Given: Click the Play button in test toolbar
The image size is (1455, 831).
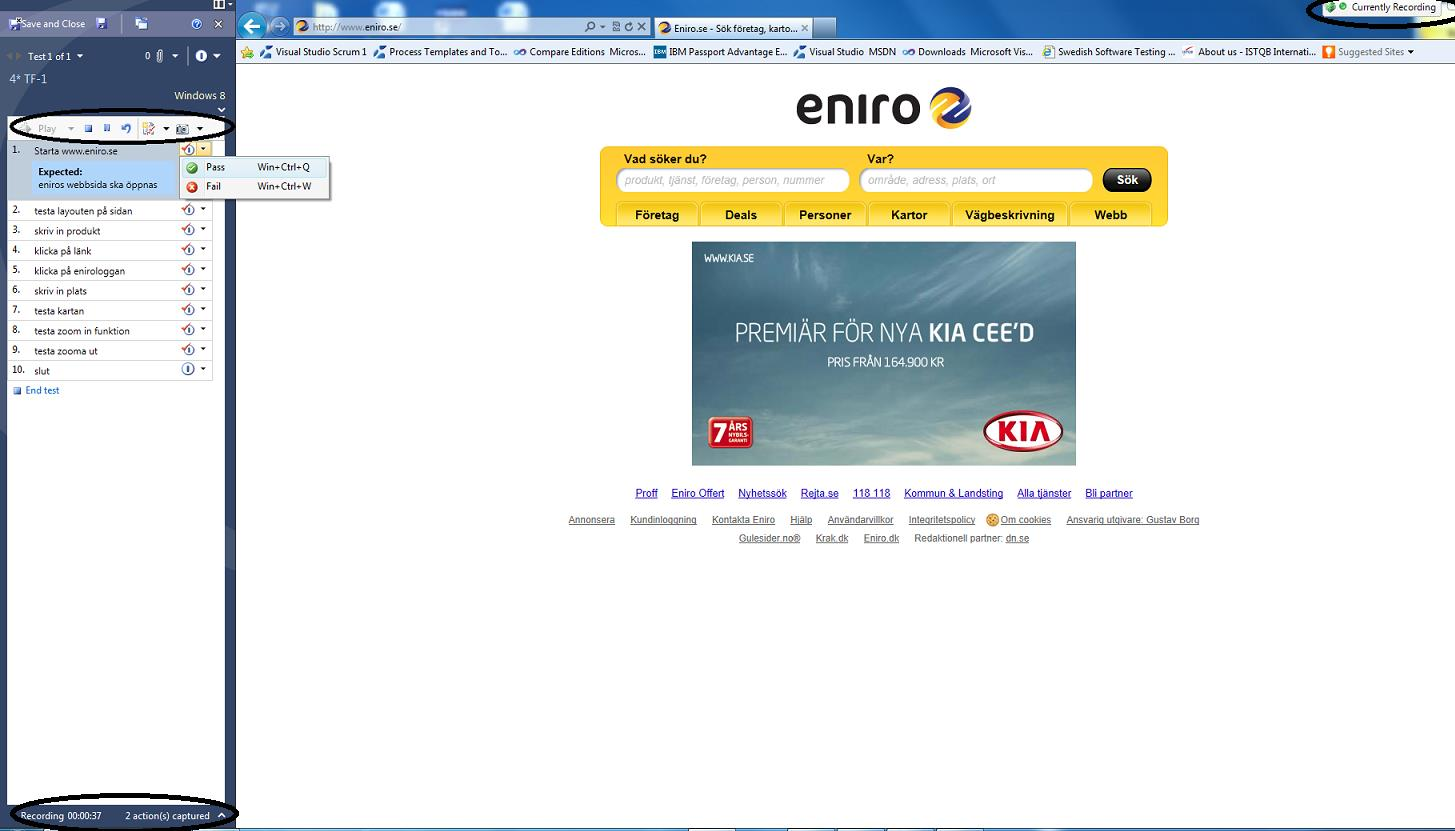Looking at the screenshot, I should 40,128.
